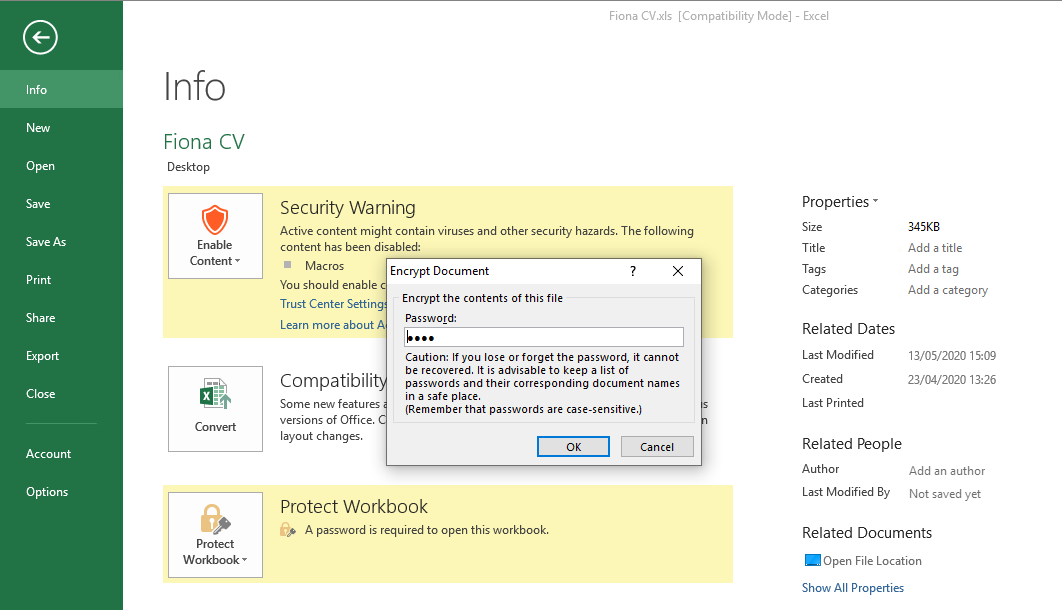This screenshot has width=1062, height=610.
Task: Click the Desktop location text
Action: point(188,167)
